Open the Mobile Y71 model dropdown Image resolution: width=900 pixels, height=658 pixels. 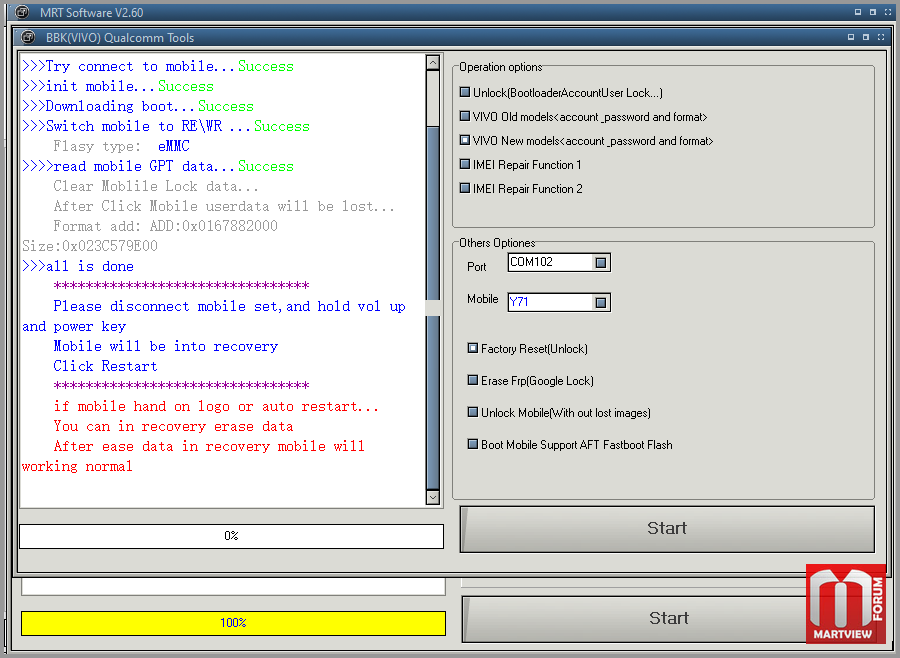tap(600, 303)
